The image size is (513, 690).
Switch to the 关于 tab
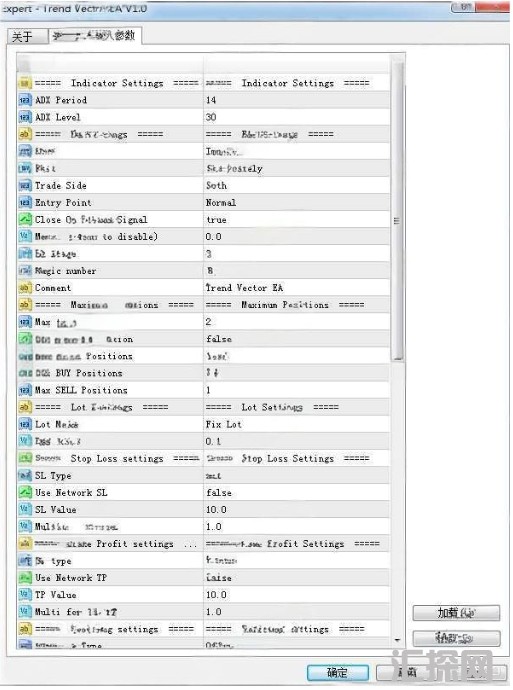[26, 36]
